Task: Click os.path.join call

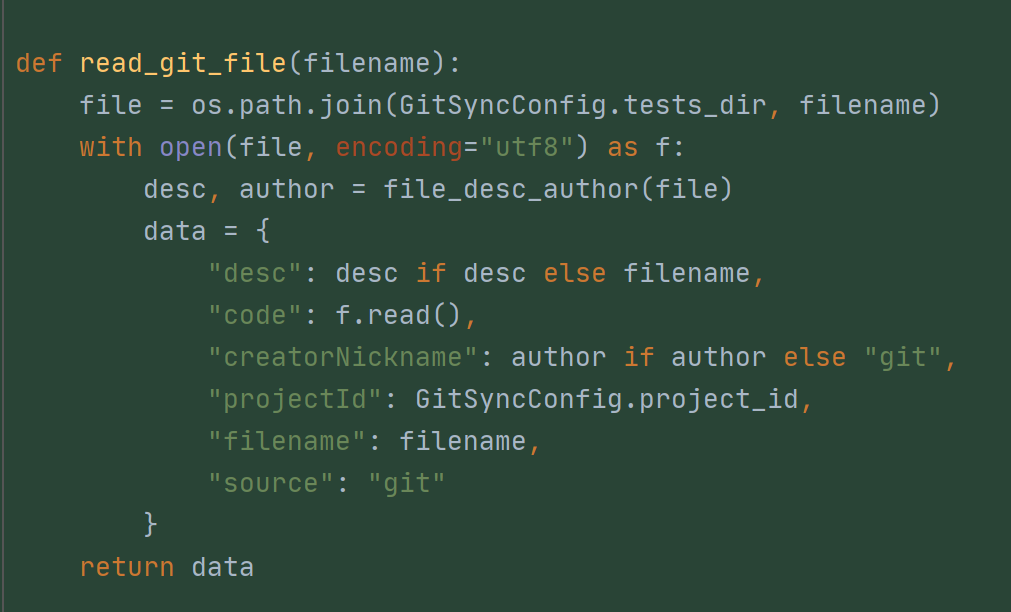Action: (x=287, y=105)
